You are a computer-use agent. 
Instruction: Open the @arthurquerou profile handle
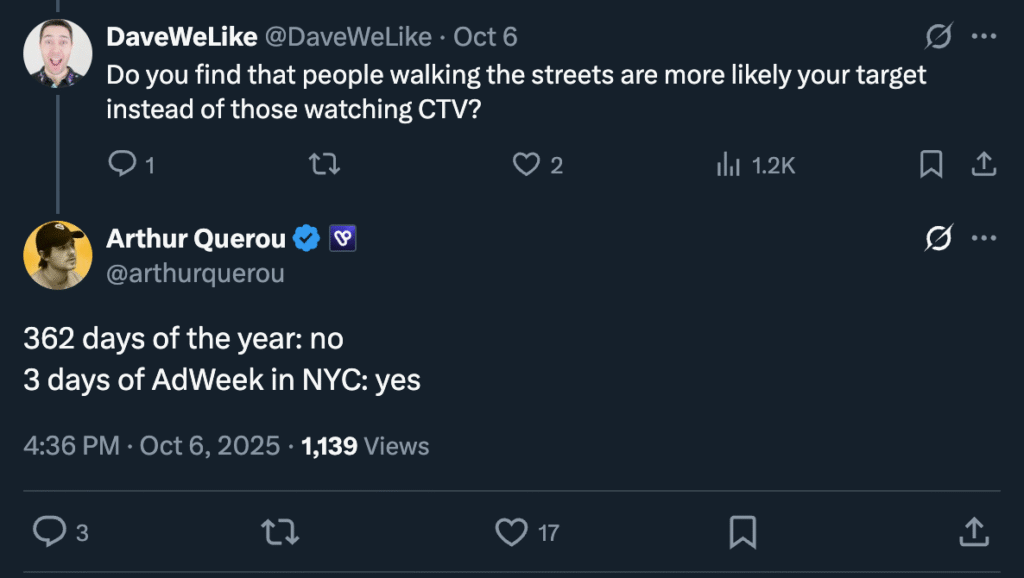click(x=195, y=273)
